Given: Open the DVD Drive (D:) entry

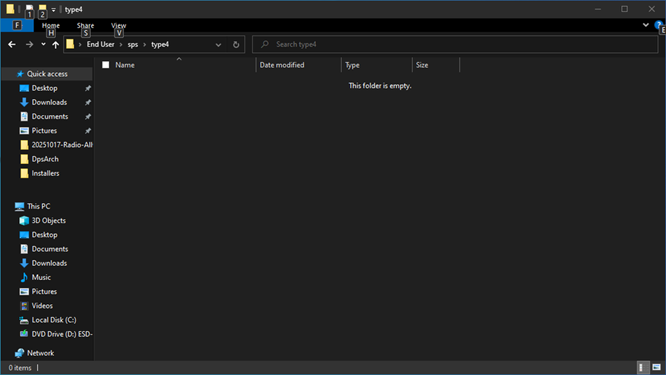Looking at the screenshot, I should click(x=56, y=334).
